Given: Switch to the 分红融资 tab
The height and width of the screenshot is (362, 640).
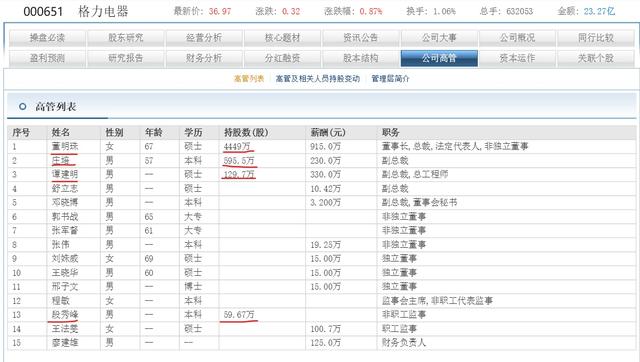Looking at the screenshot, I should tap(282, 58).
